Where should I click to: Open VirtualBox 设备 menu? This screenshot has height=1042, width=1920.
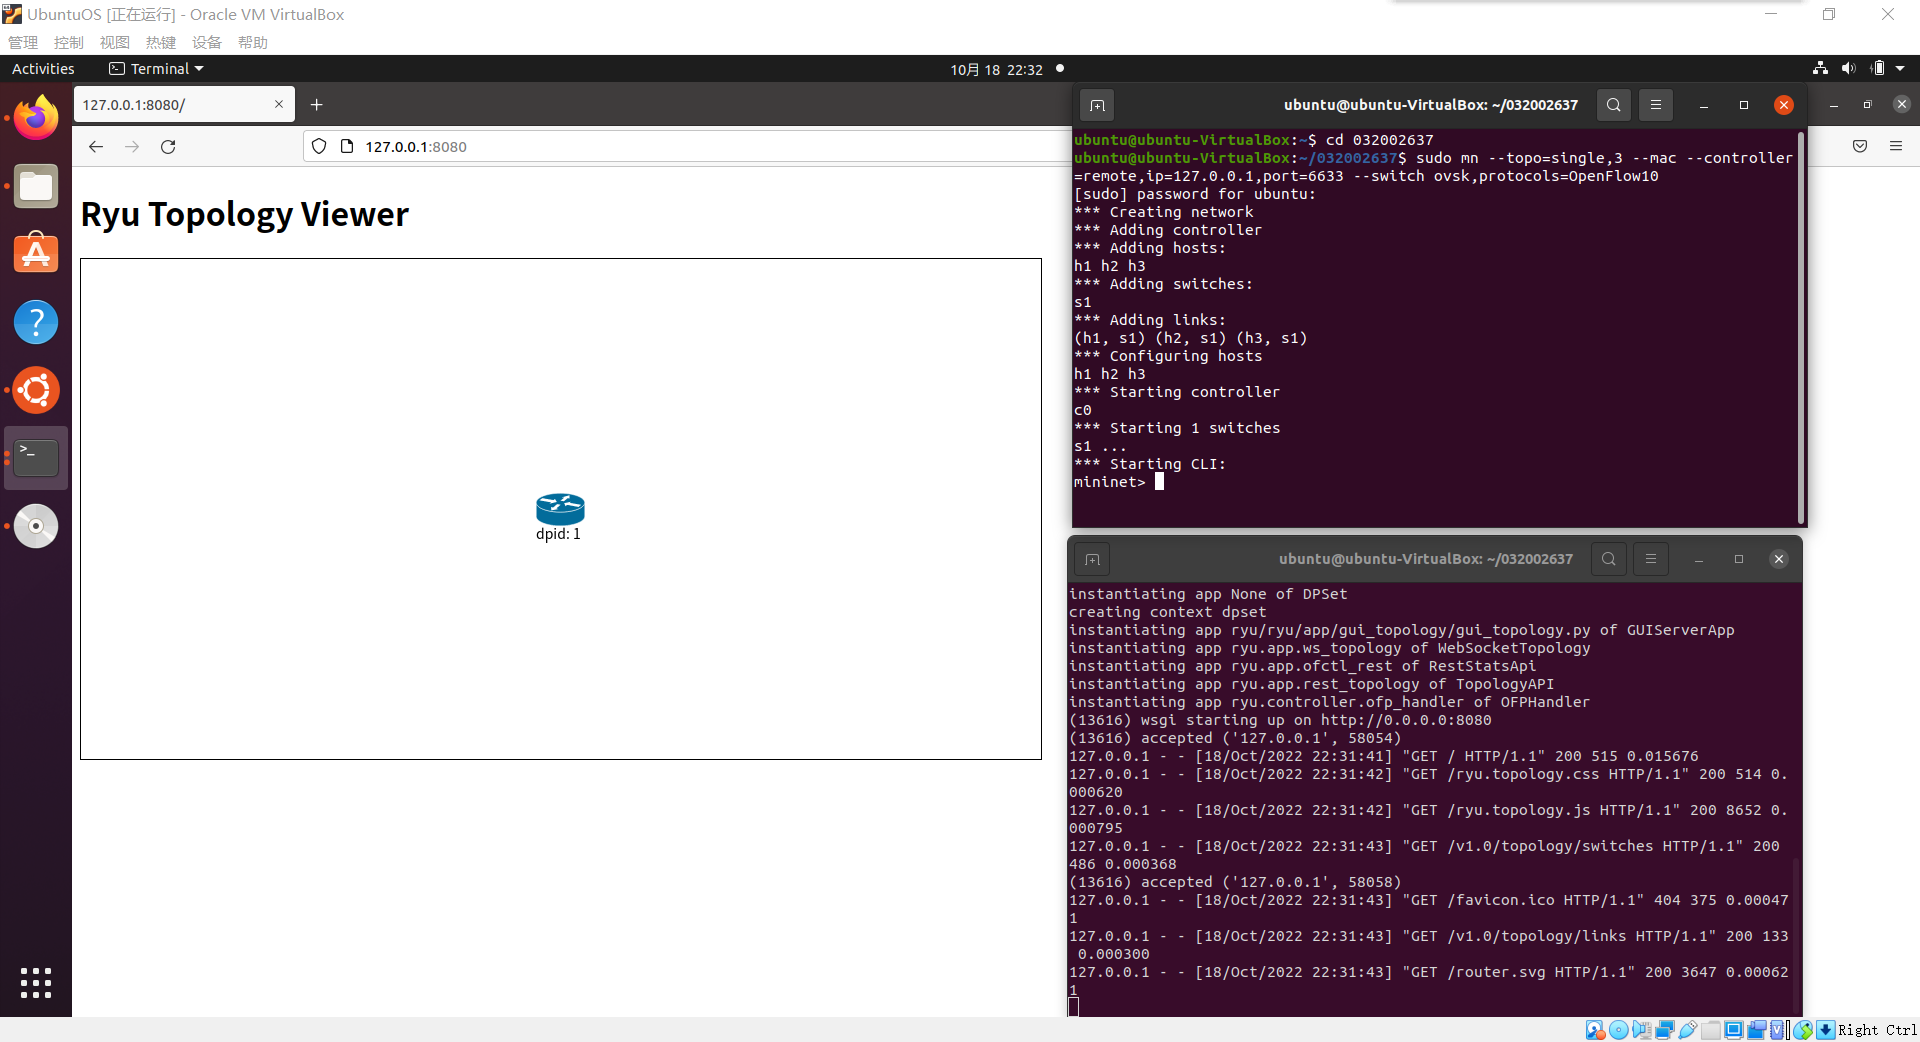pyautogui.click(x=207, y=42)
